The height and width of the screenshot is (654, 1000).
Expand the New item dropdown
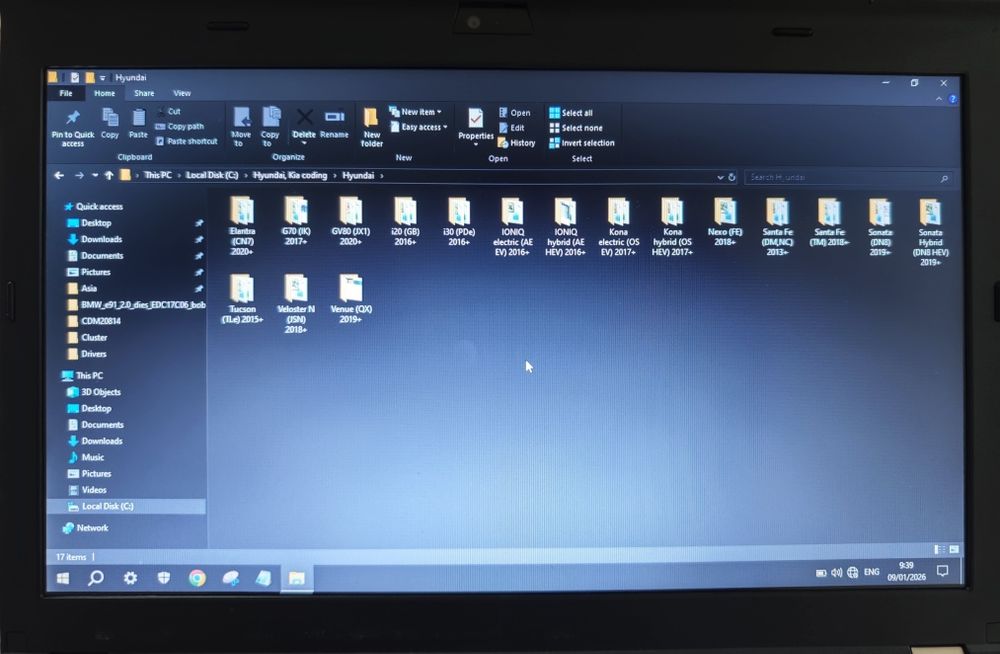[x=415, y=112]
